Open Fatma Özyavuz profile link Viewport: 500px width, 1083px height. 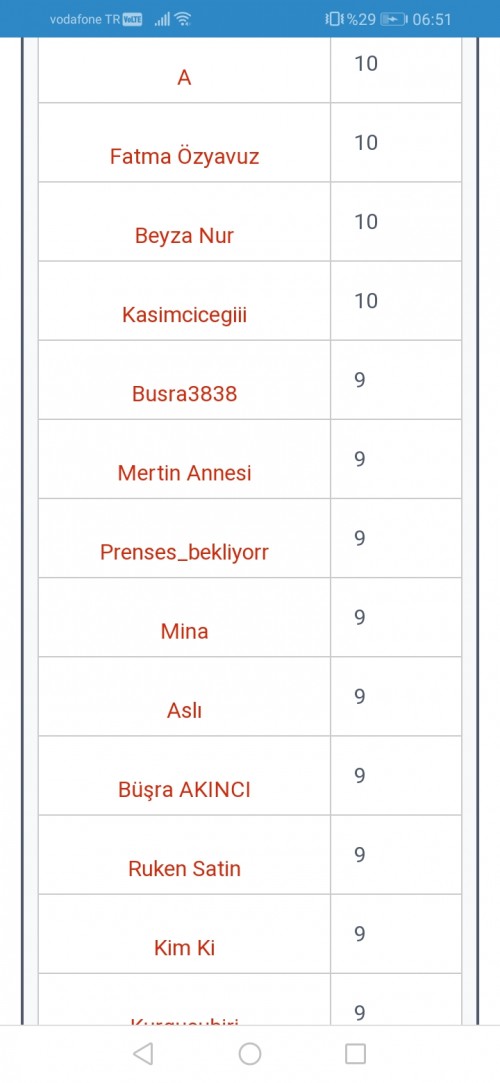pos(184,157)
